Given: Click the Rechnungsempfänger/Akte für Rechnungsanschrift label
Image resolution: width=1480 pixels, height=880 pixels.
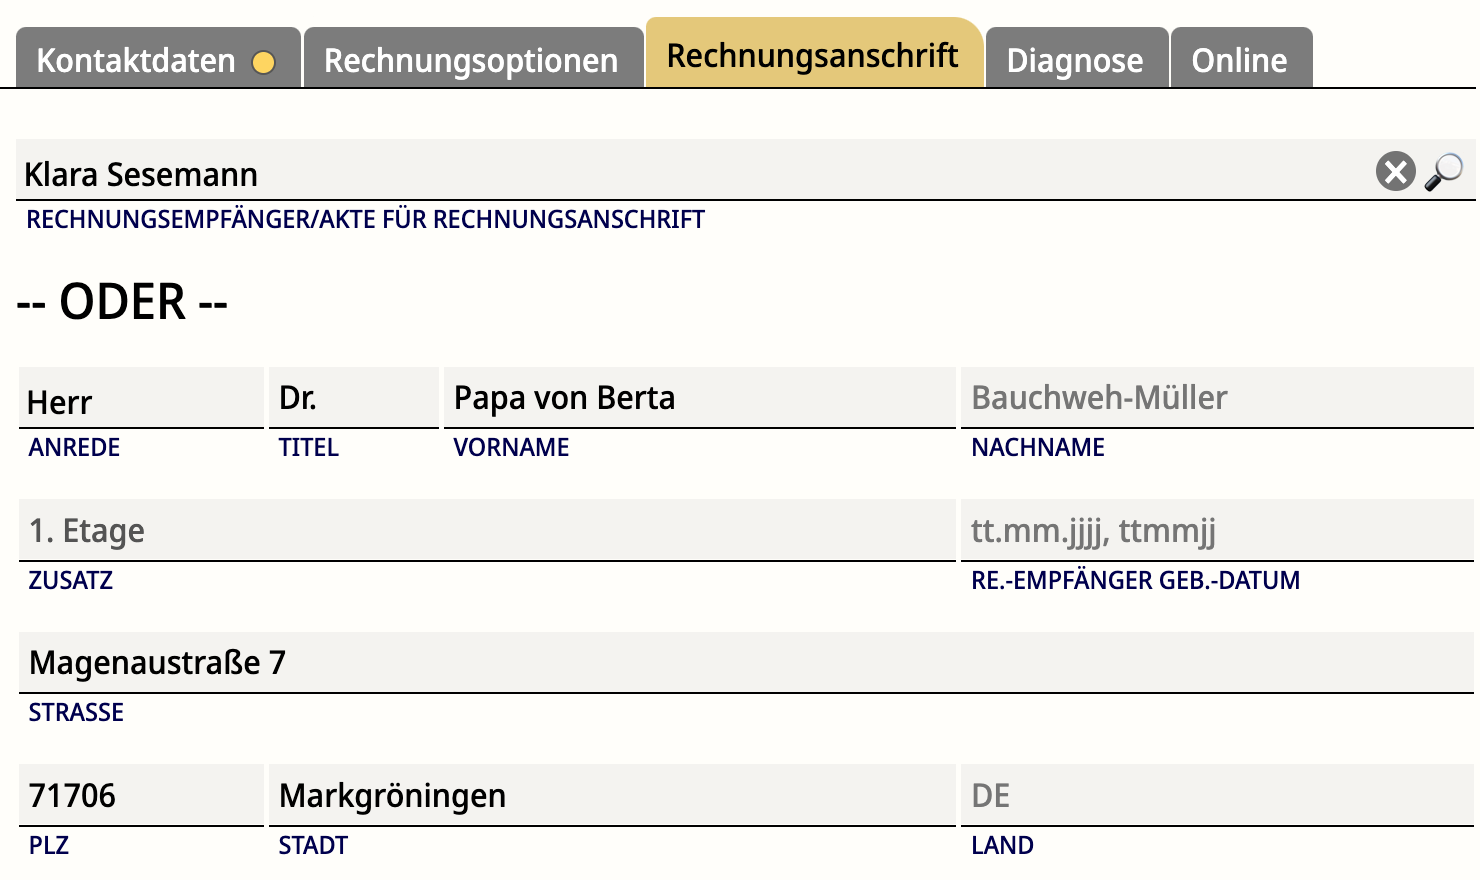Looking at the screenshot, I should (365, 220).
